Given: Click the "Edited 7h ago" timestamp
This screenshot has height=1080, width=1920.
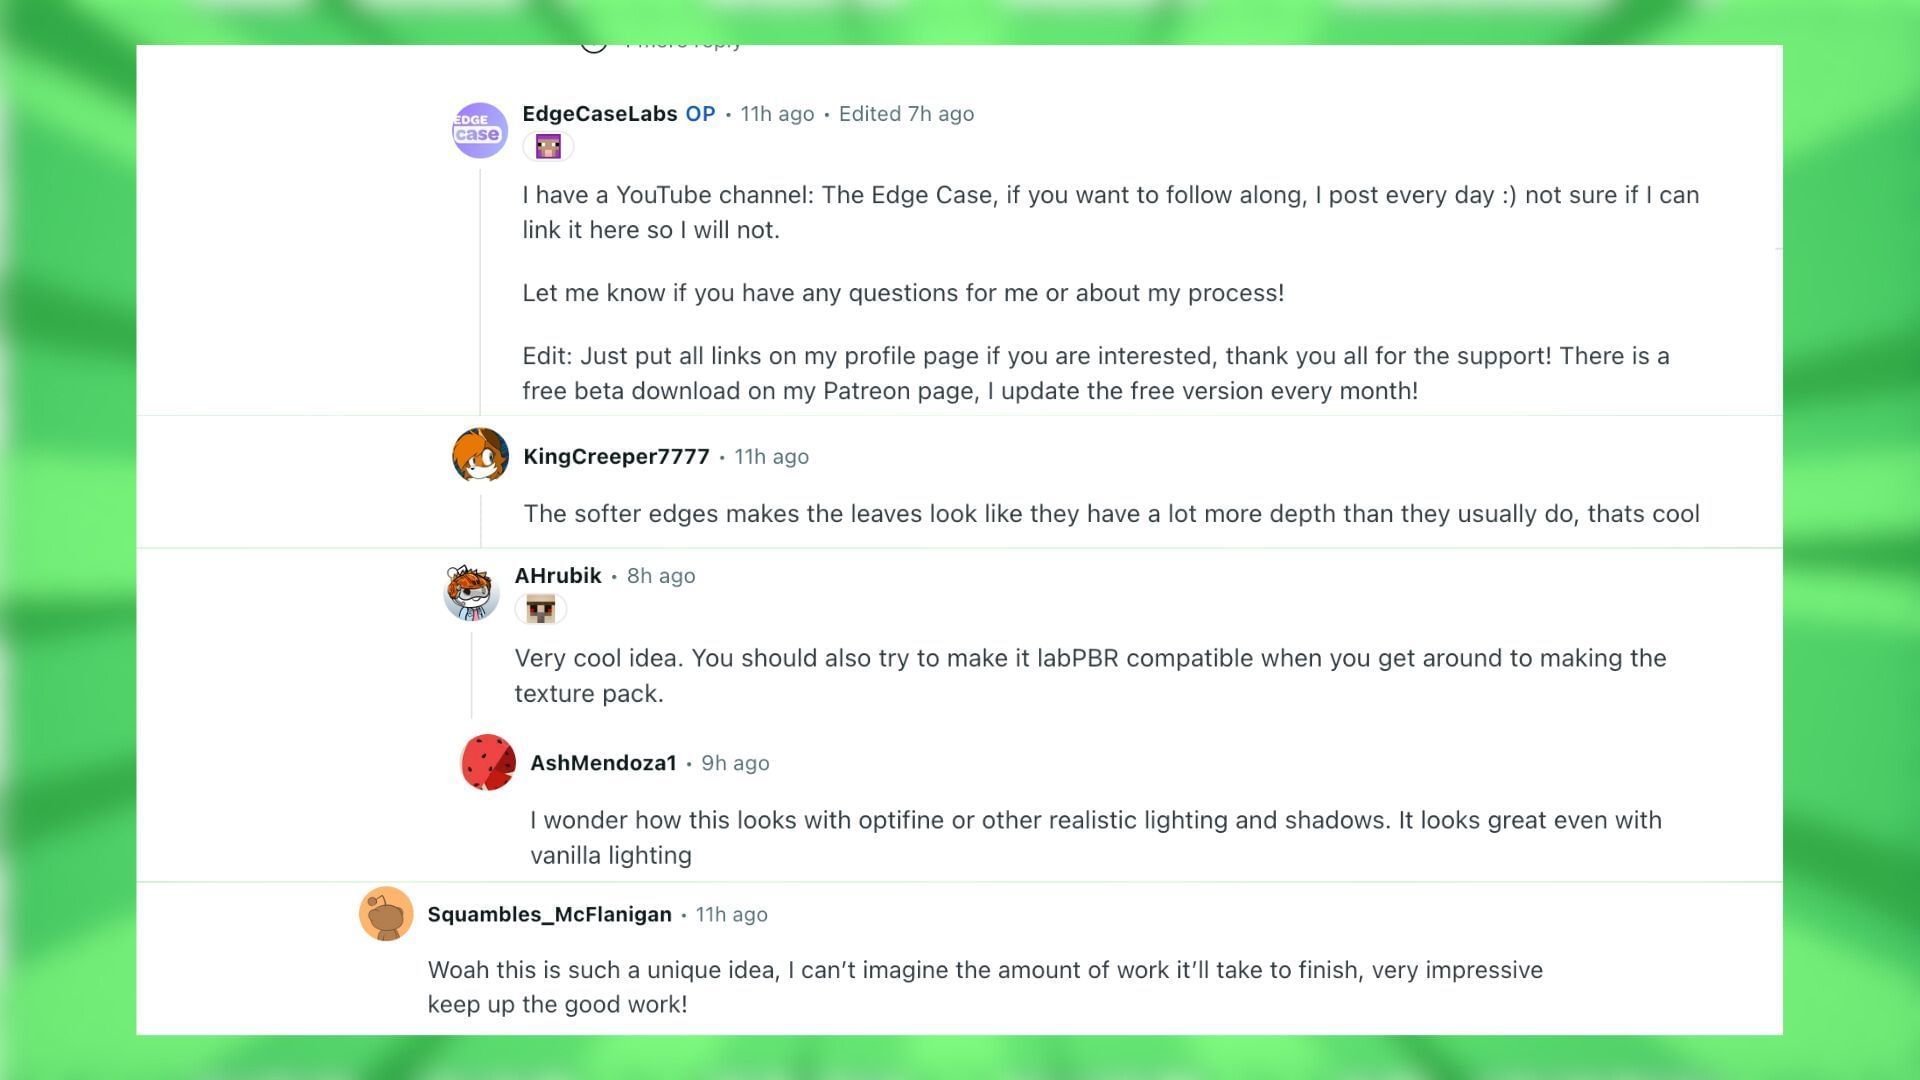Looking at the screenshot, I should [906, 114].
